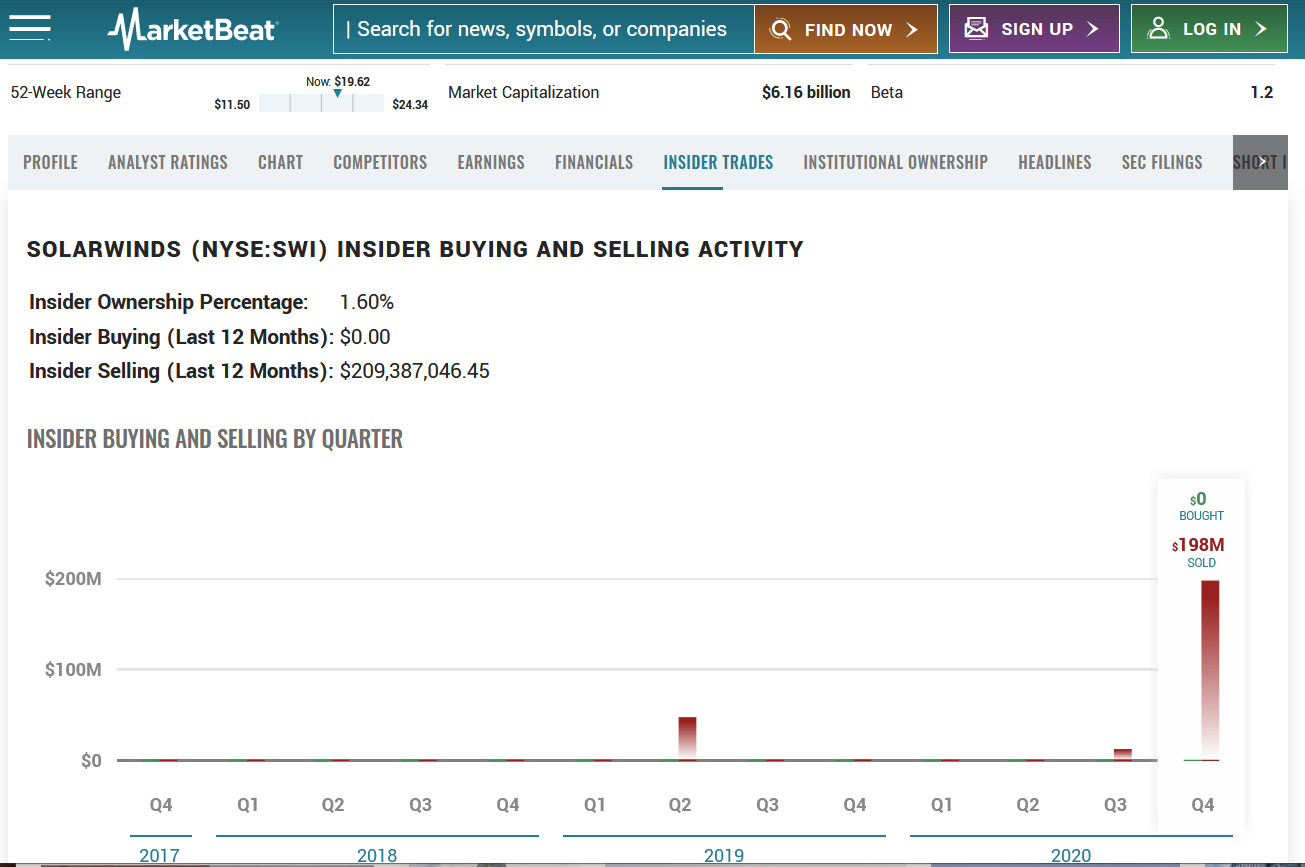Click the Q2 label under 2019
Viewport: 1305px width, 867px height.
680,805
